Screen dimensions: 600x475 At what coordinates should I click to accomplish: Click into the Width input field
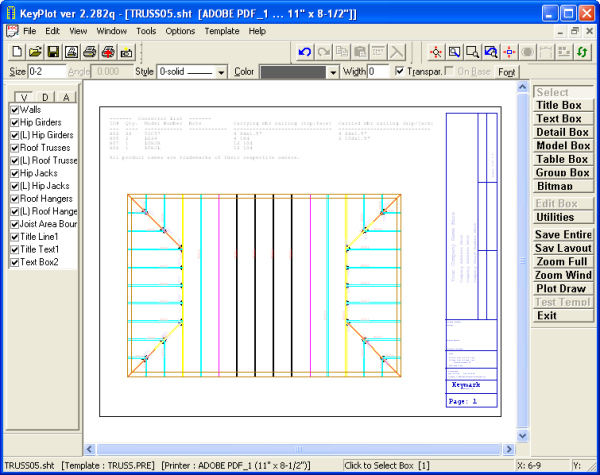point(378,72)
